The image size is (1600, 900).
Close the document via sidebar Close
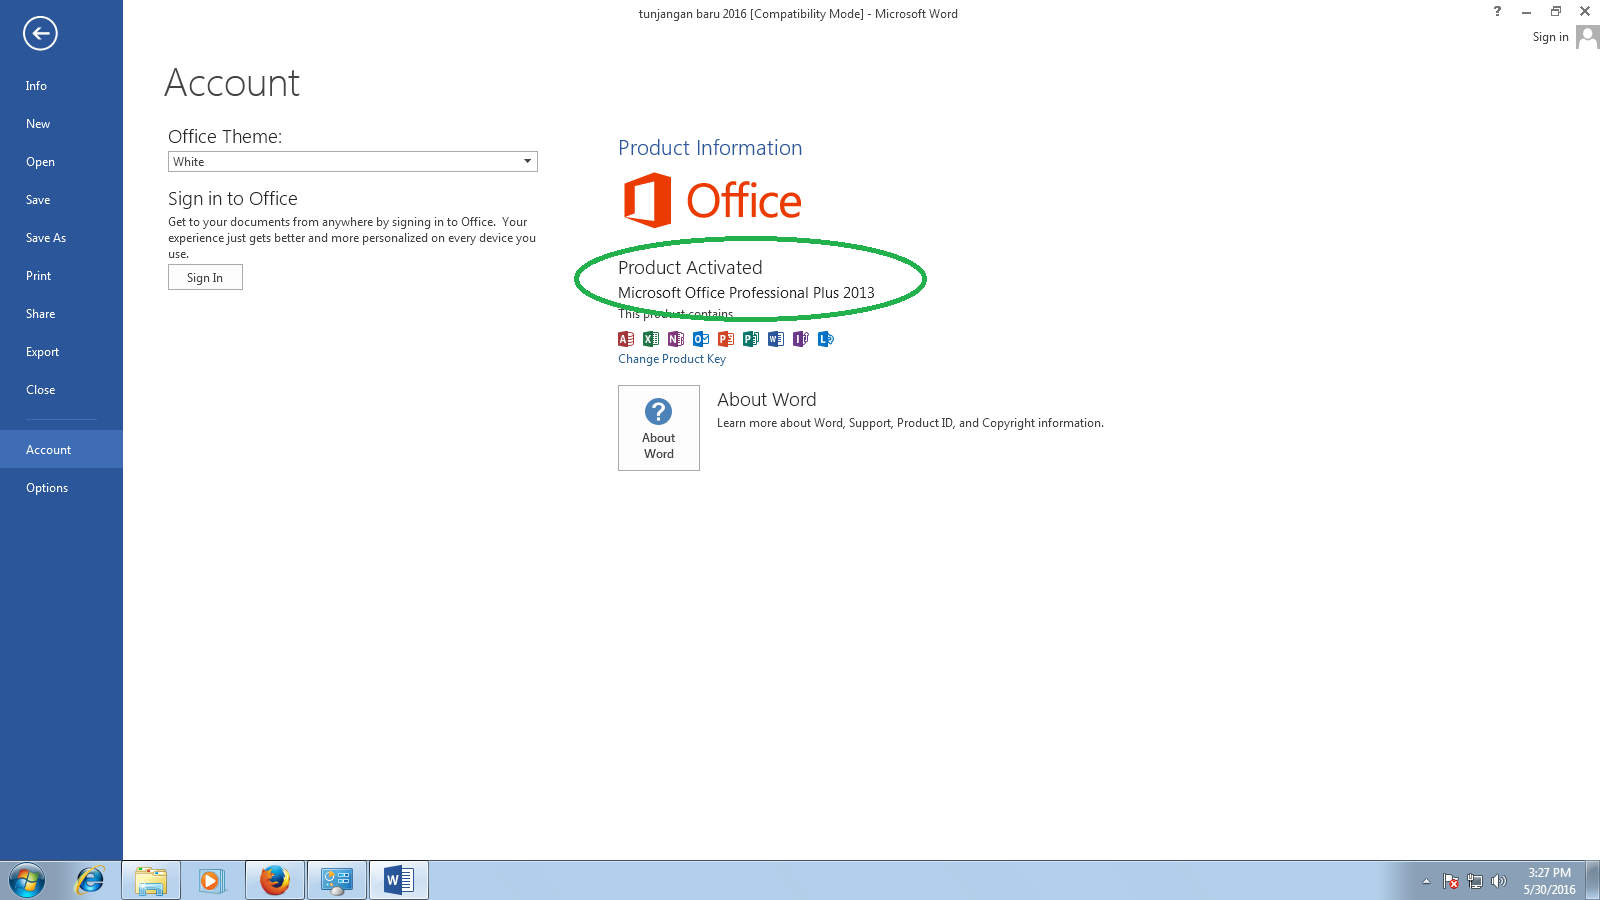click(61, 390)
